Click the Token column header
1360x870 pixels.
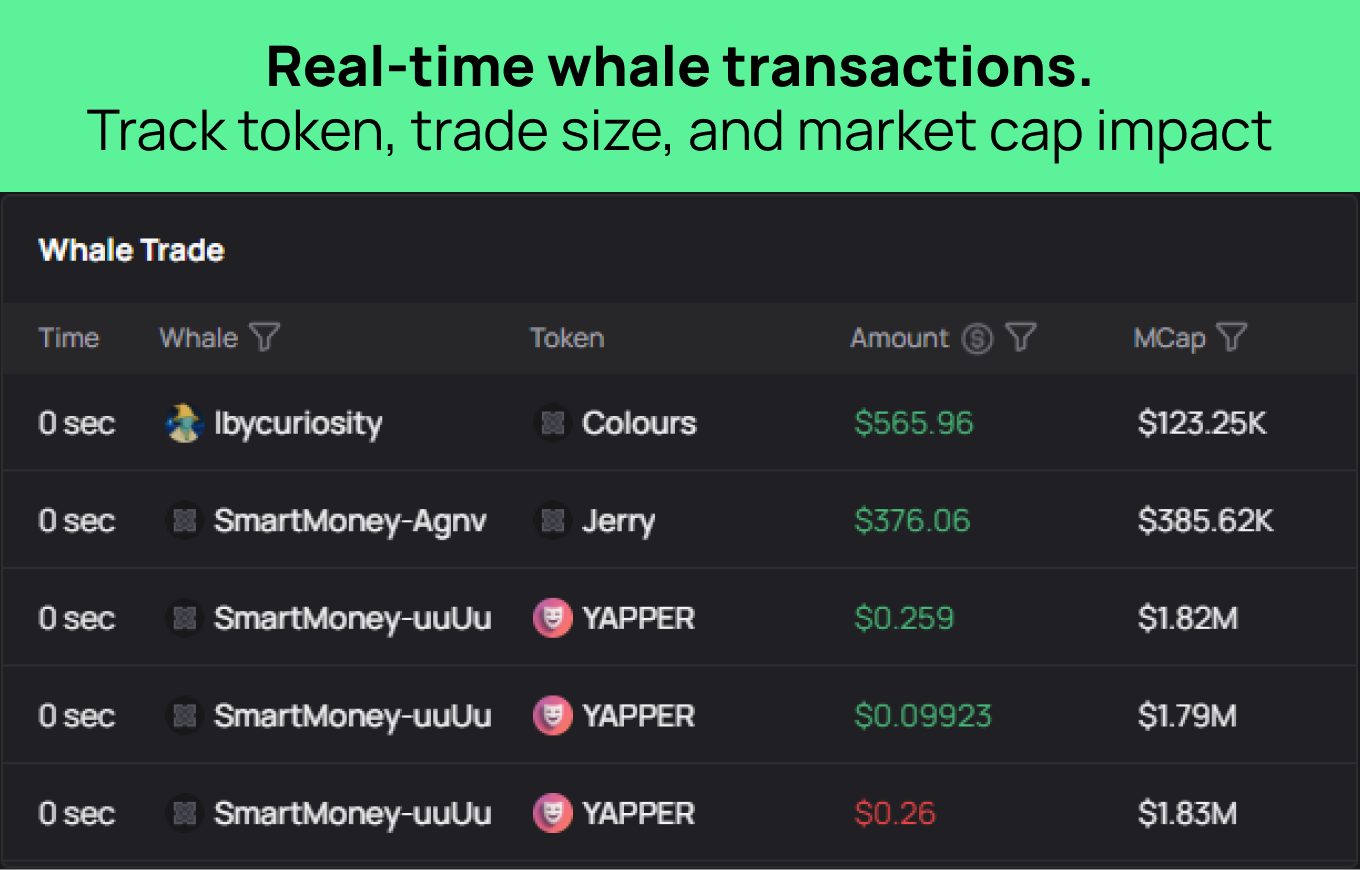[x=567, y=338]
